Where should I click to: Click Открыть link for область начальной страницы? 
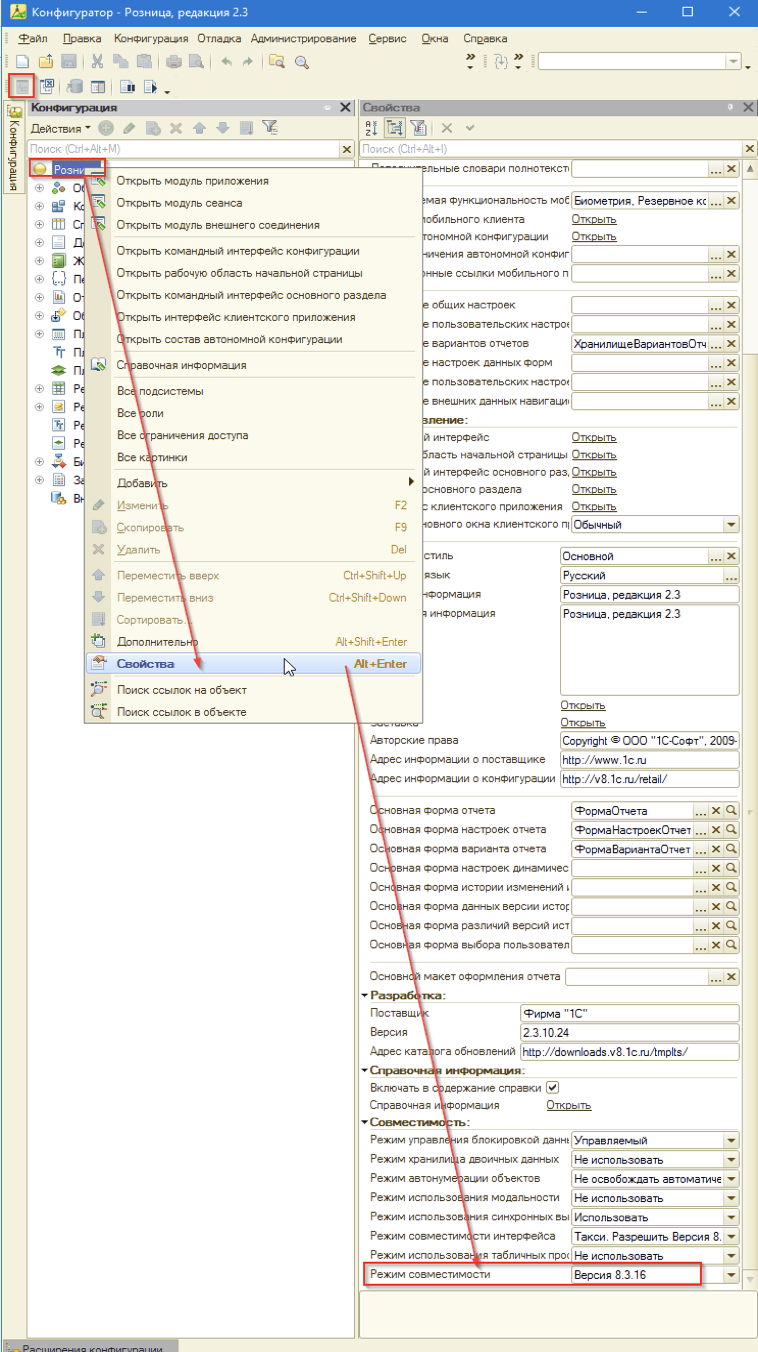tap(594, 454)
